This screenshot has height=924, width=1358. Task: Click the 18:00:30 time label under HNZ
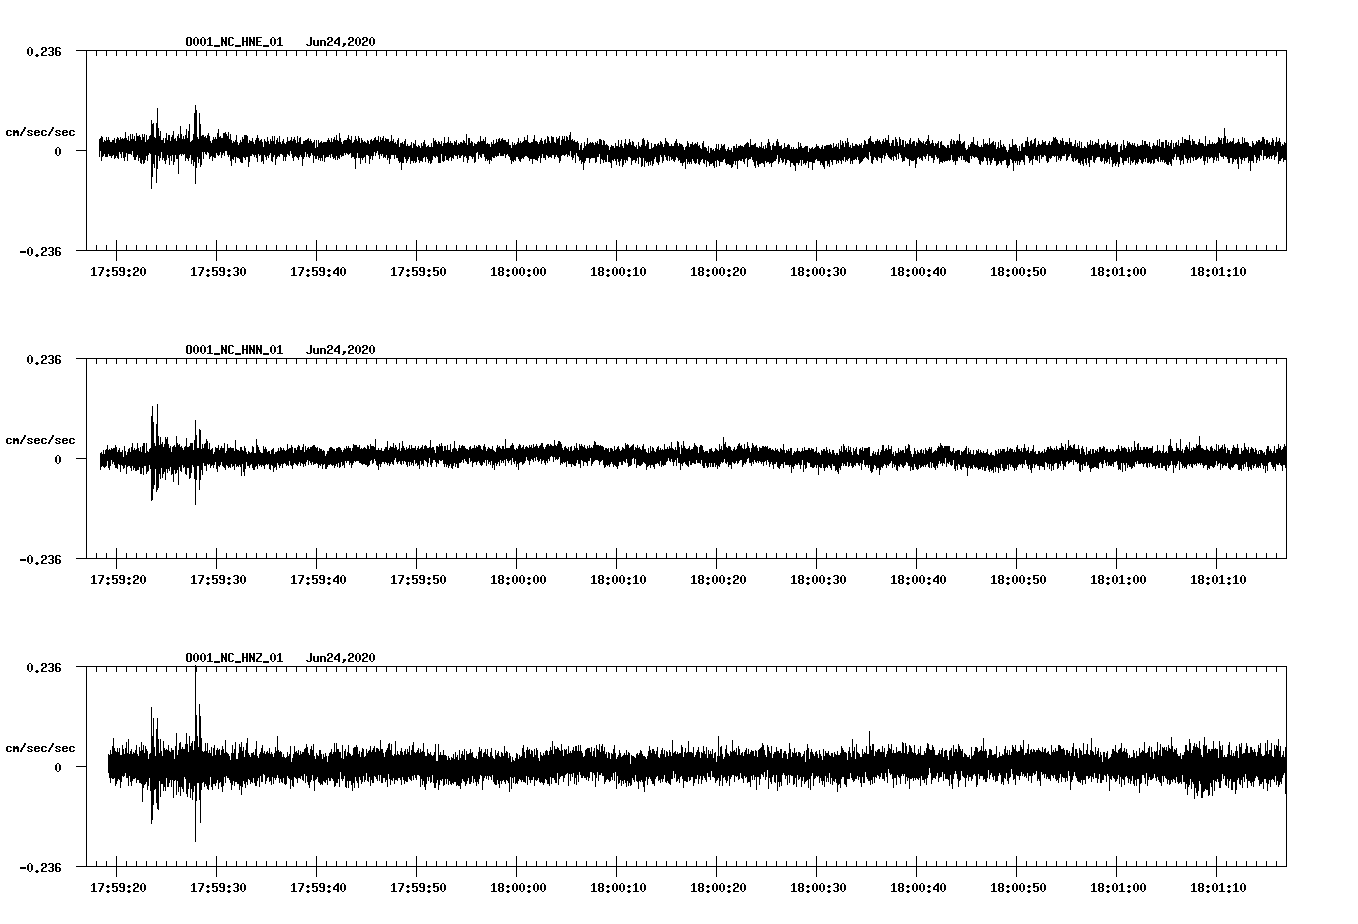(x=818, y=887)
